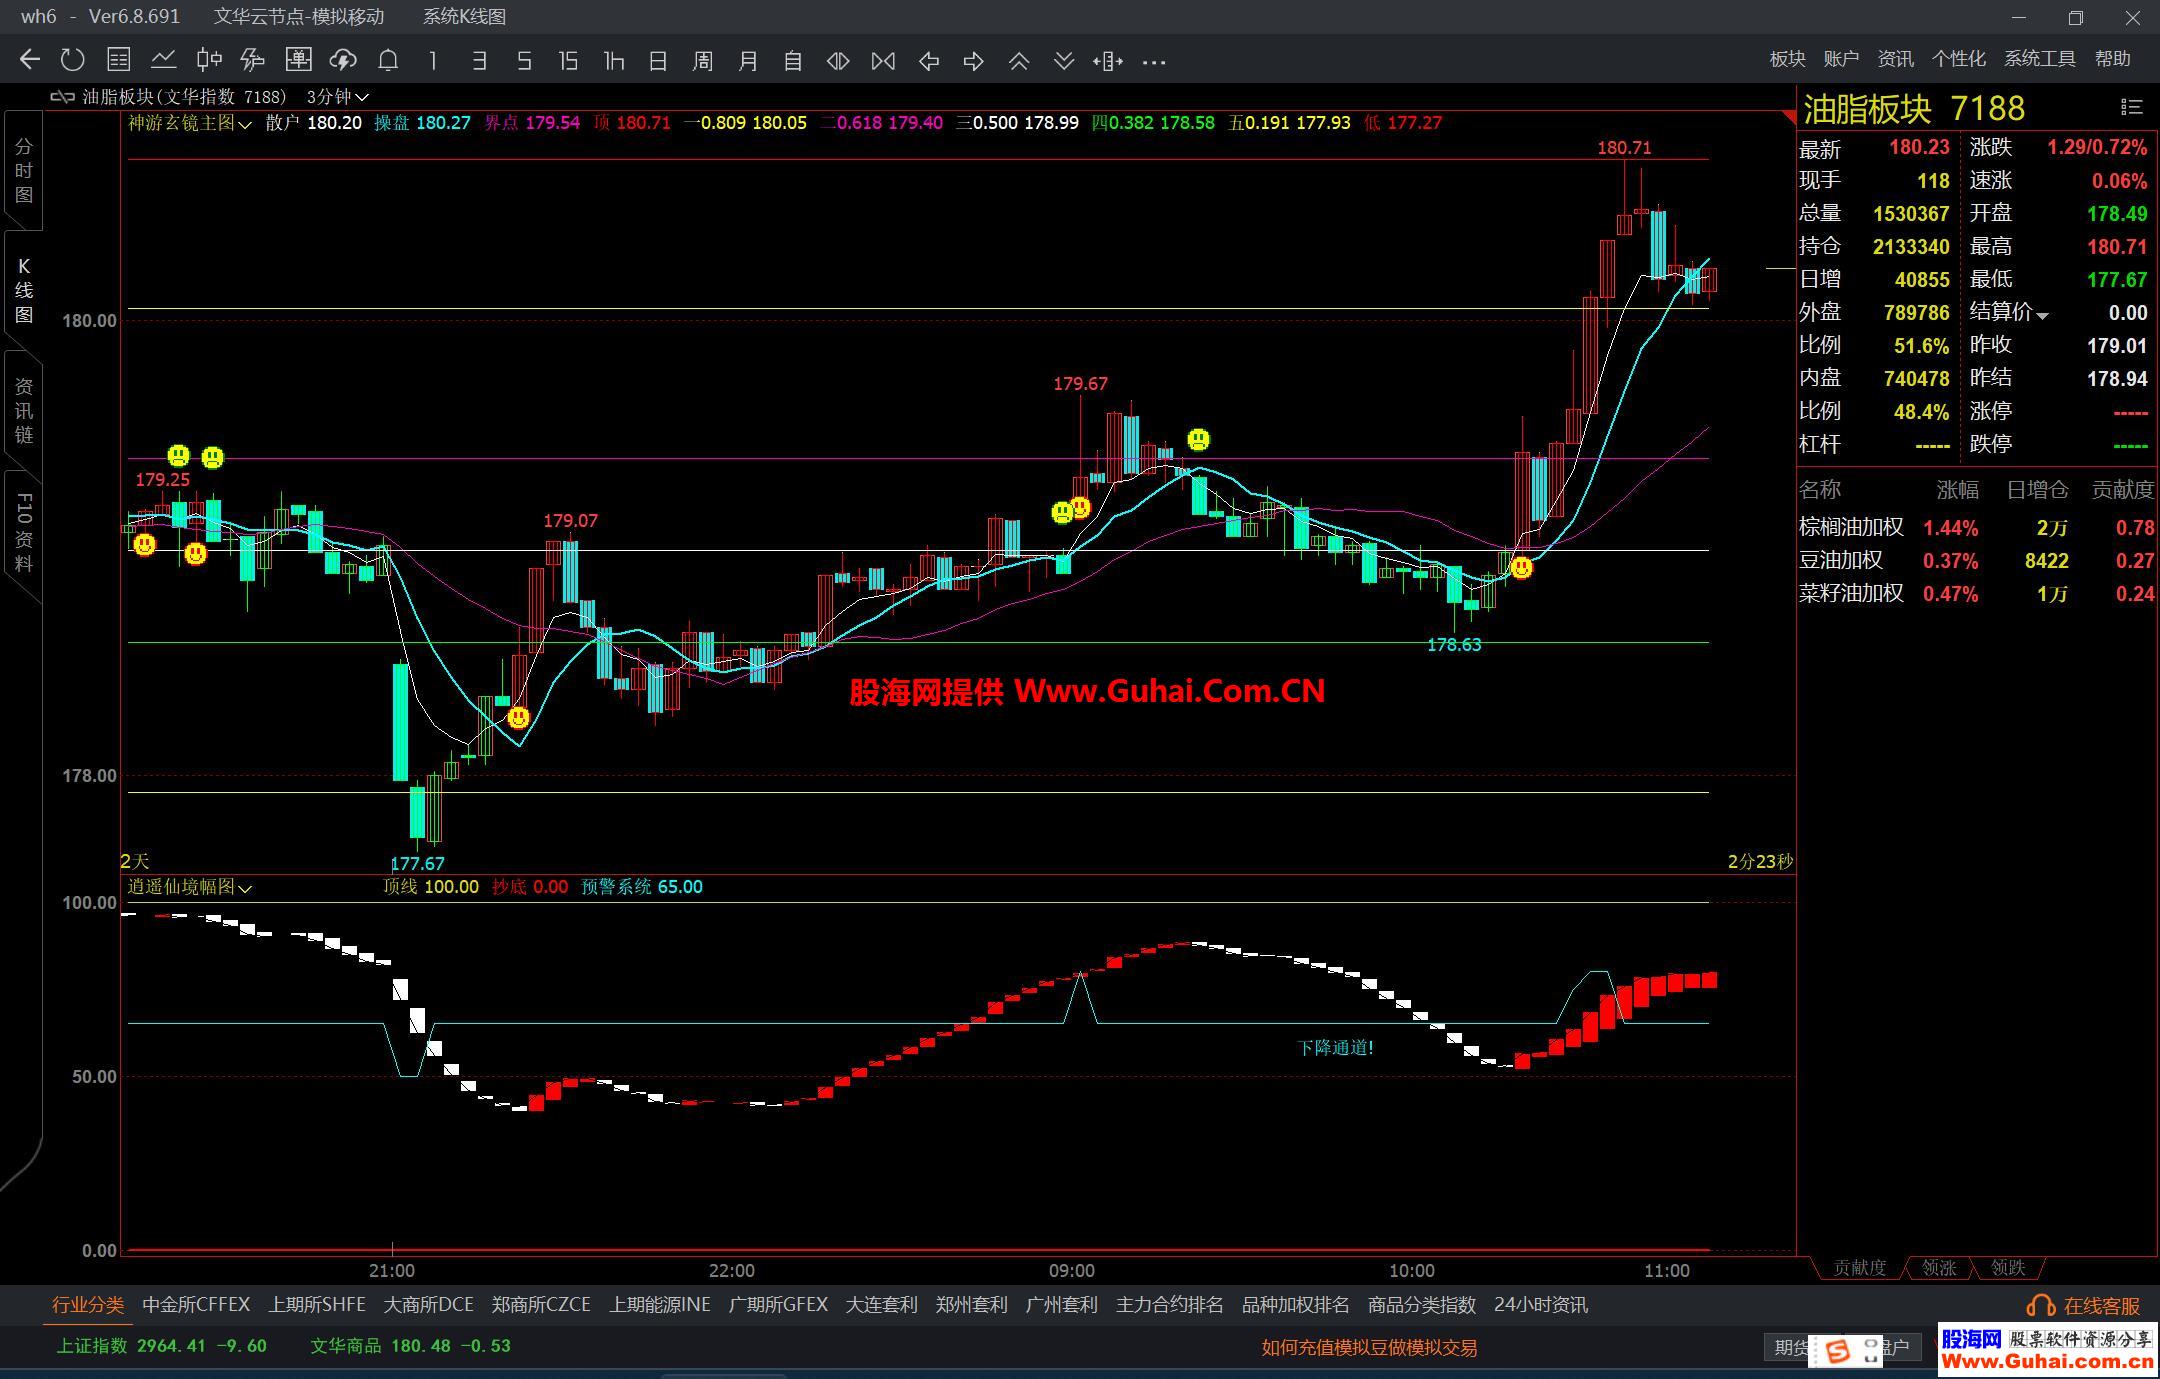Open the 24小时资讯 bottom tab
2160x1379 pixels.
coord(1541,1305)
